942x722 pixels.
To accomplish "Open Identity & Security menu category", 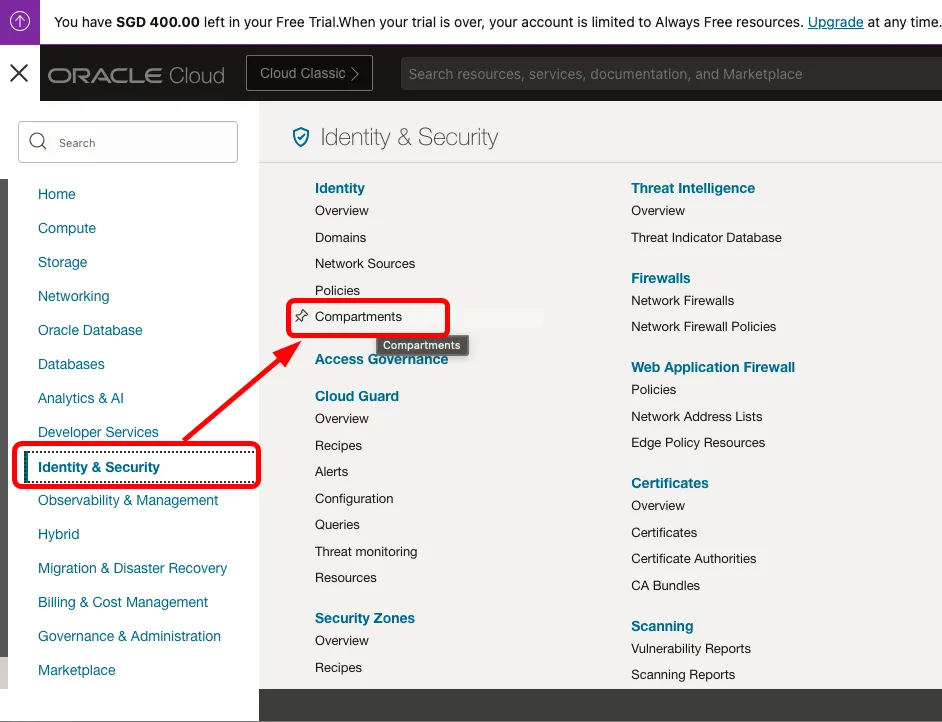I will (x=99, y=467).
